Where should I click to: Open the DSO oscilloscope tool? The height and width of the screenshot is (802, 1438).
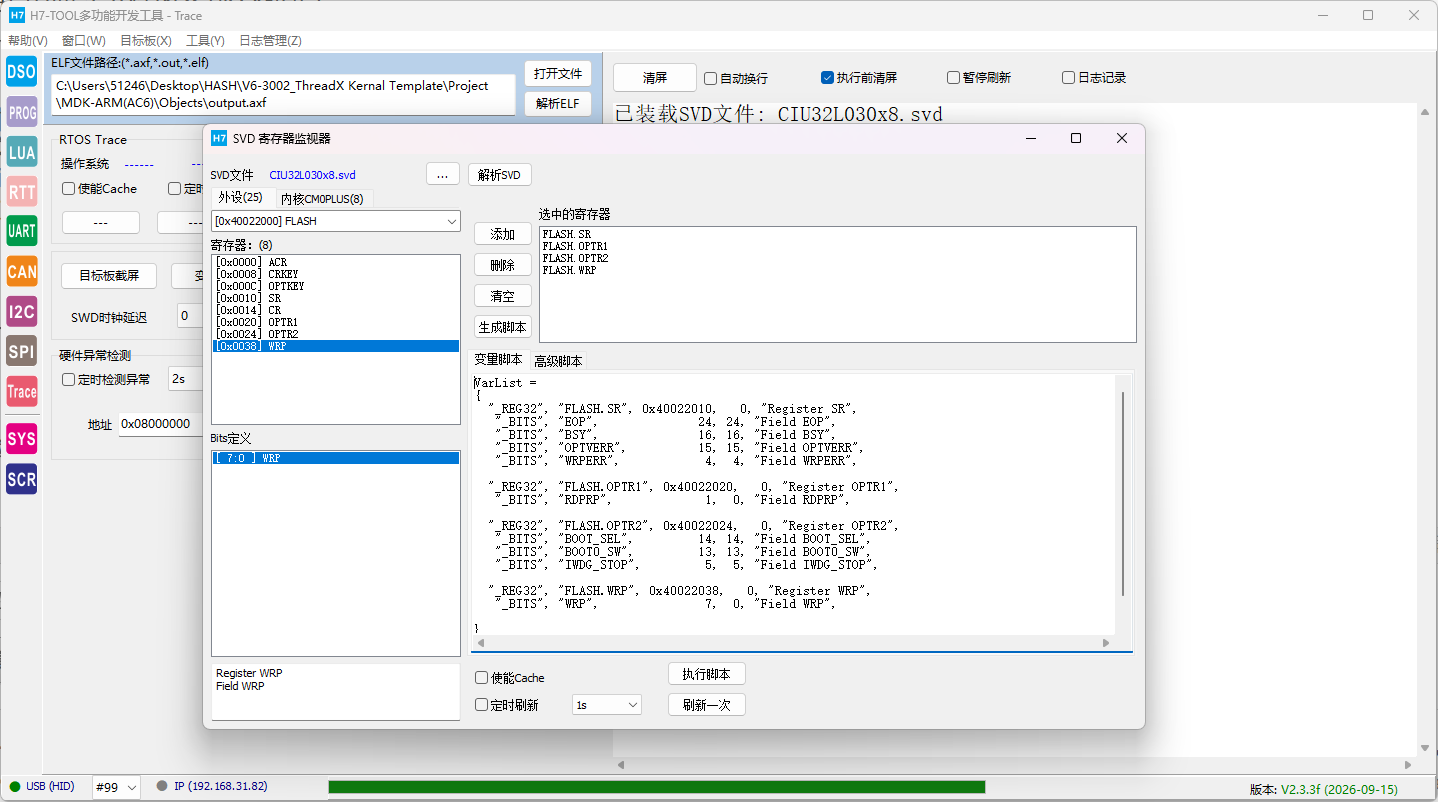click(x=21, y=72)
